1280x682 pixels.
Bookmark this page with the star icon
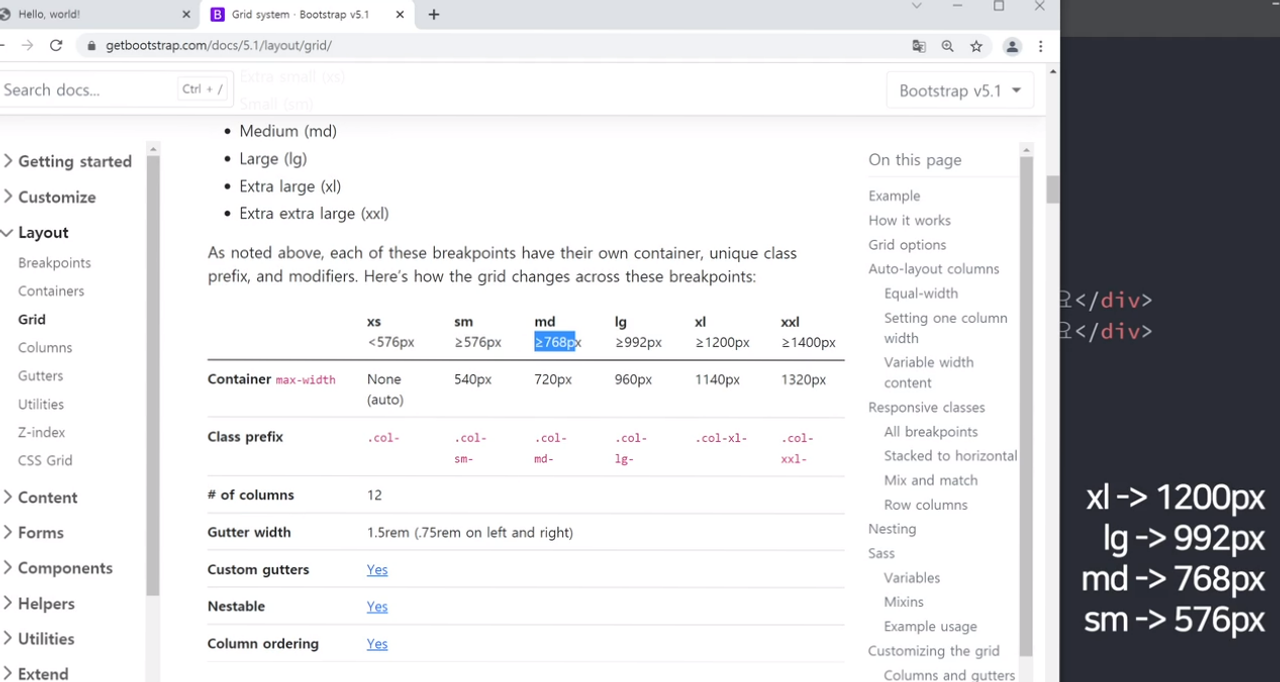tap(977, 46)
